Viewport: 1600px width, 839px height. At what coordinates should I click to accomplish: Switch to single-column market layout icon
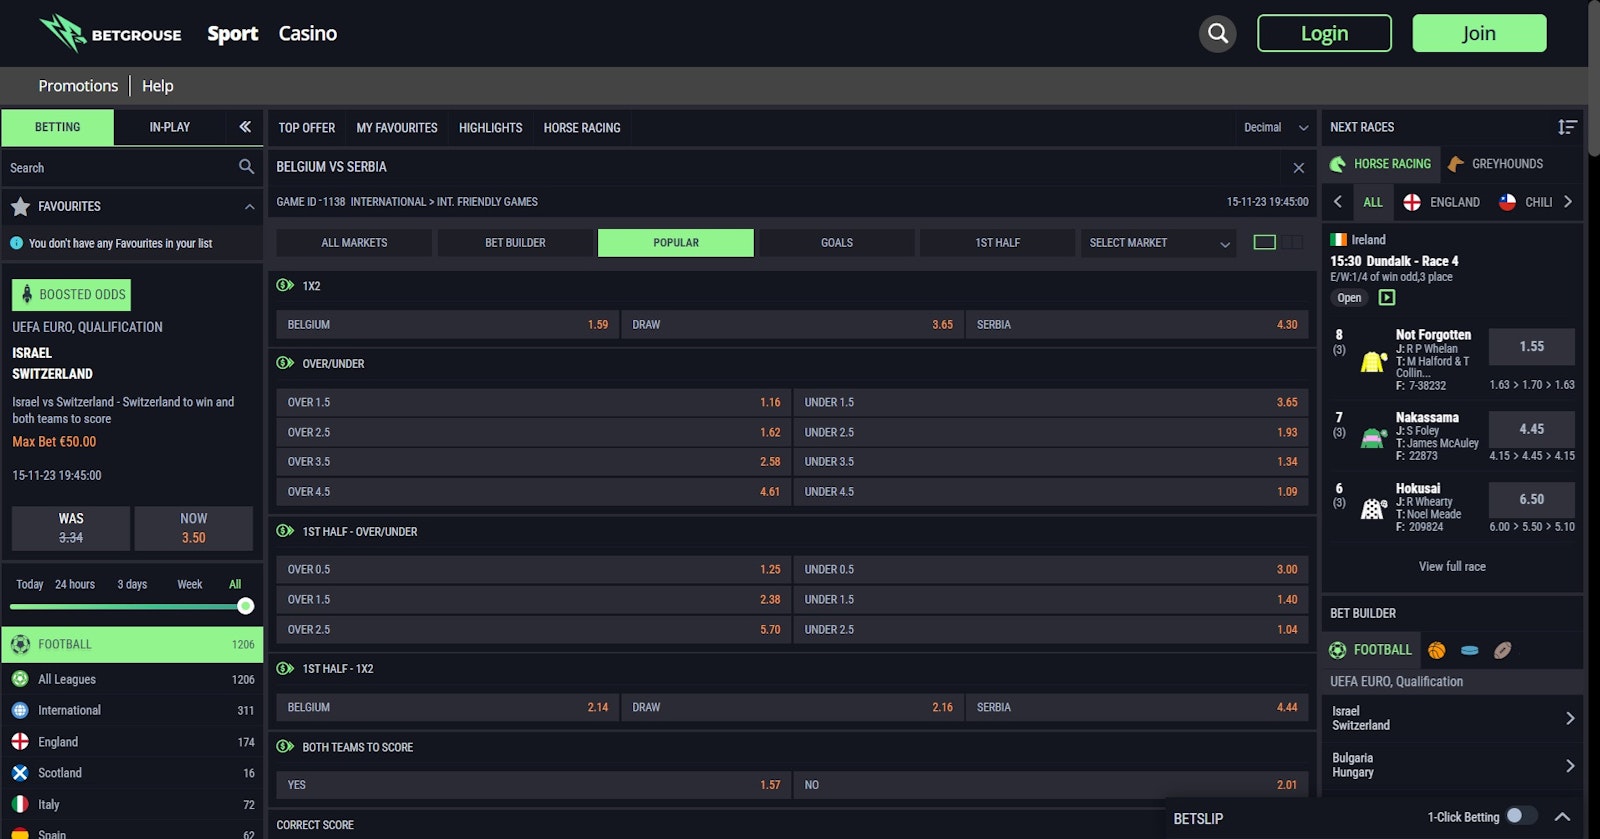[x=1264, y=242]
